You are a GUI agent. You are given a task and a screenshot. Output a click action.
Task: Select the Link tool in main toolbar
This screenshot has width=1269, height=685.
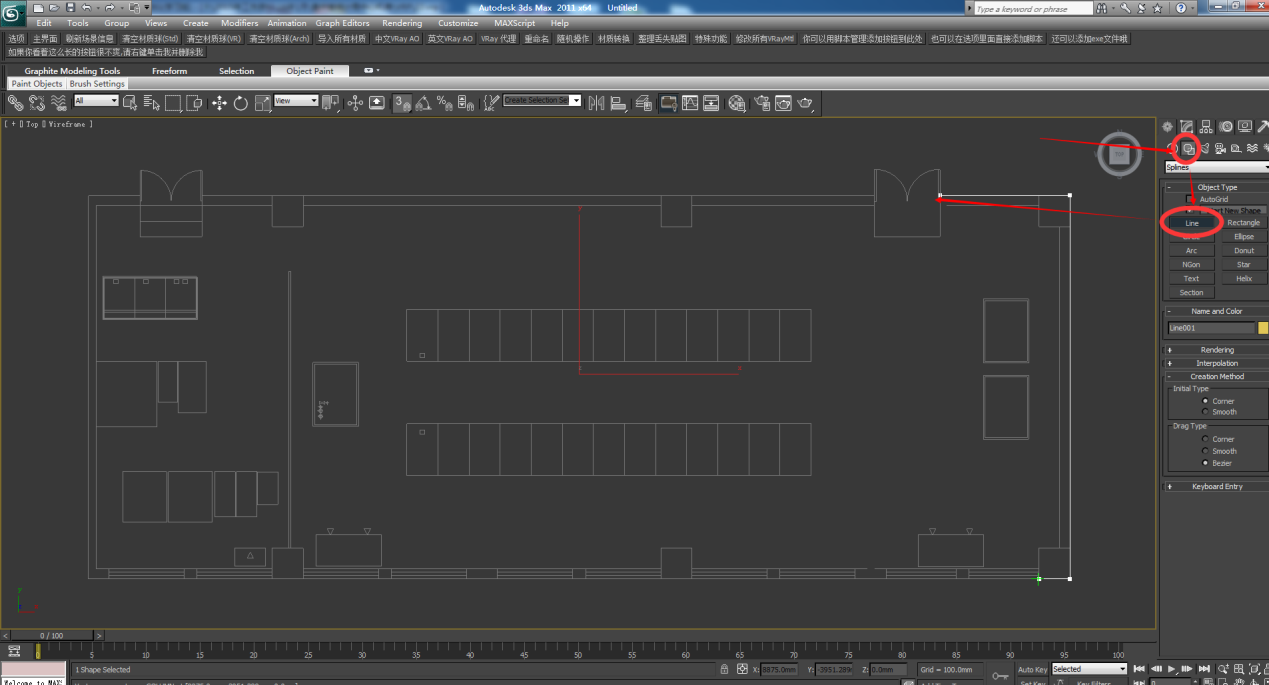16,102
